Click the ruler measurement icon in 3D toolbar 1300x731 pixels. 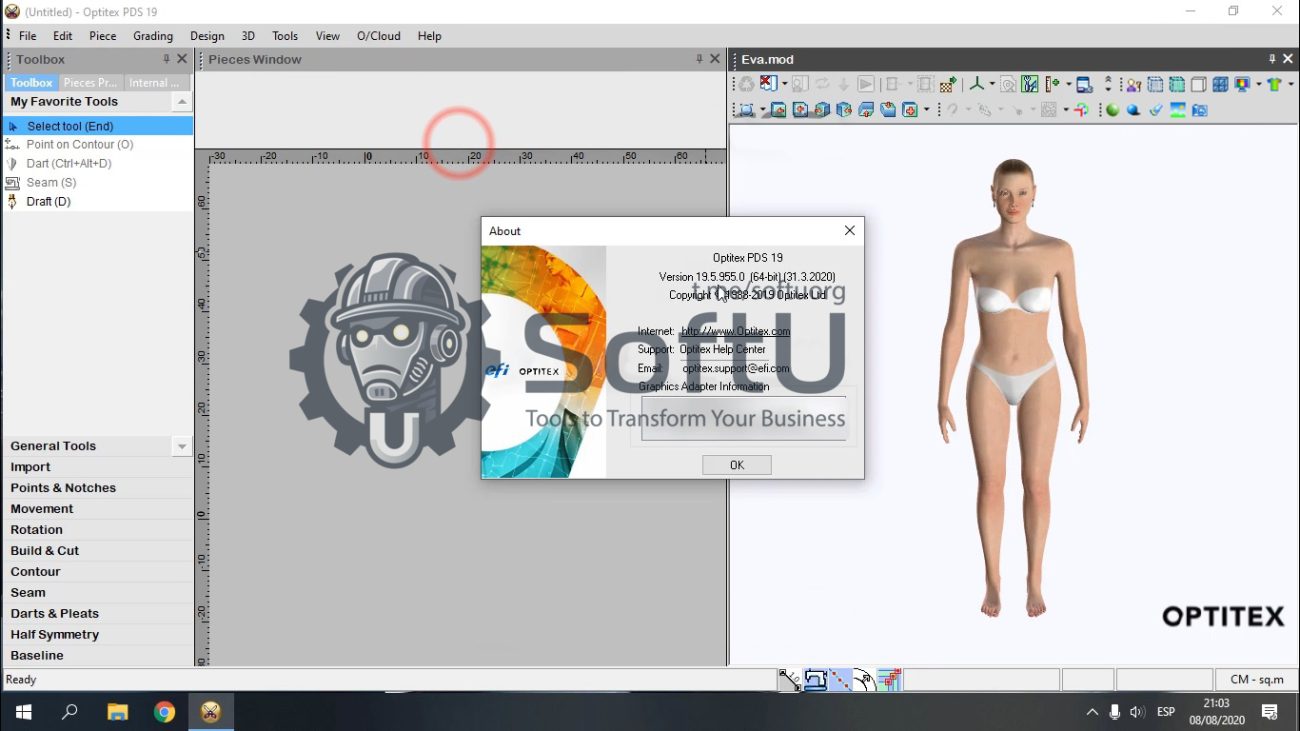(1051, 85)
